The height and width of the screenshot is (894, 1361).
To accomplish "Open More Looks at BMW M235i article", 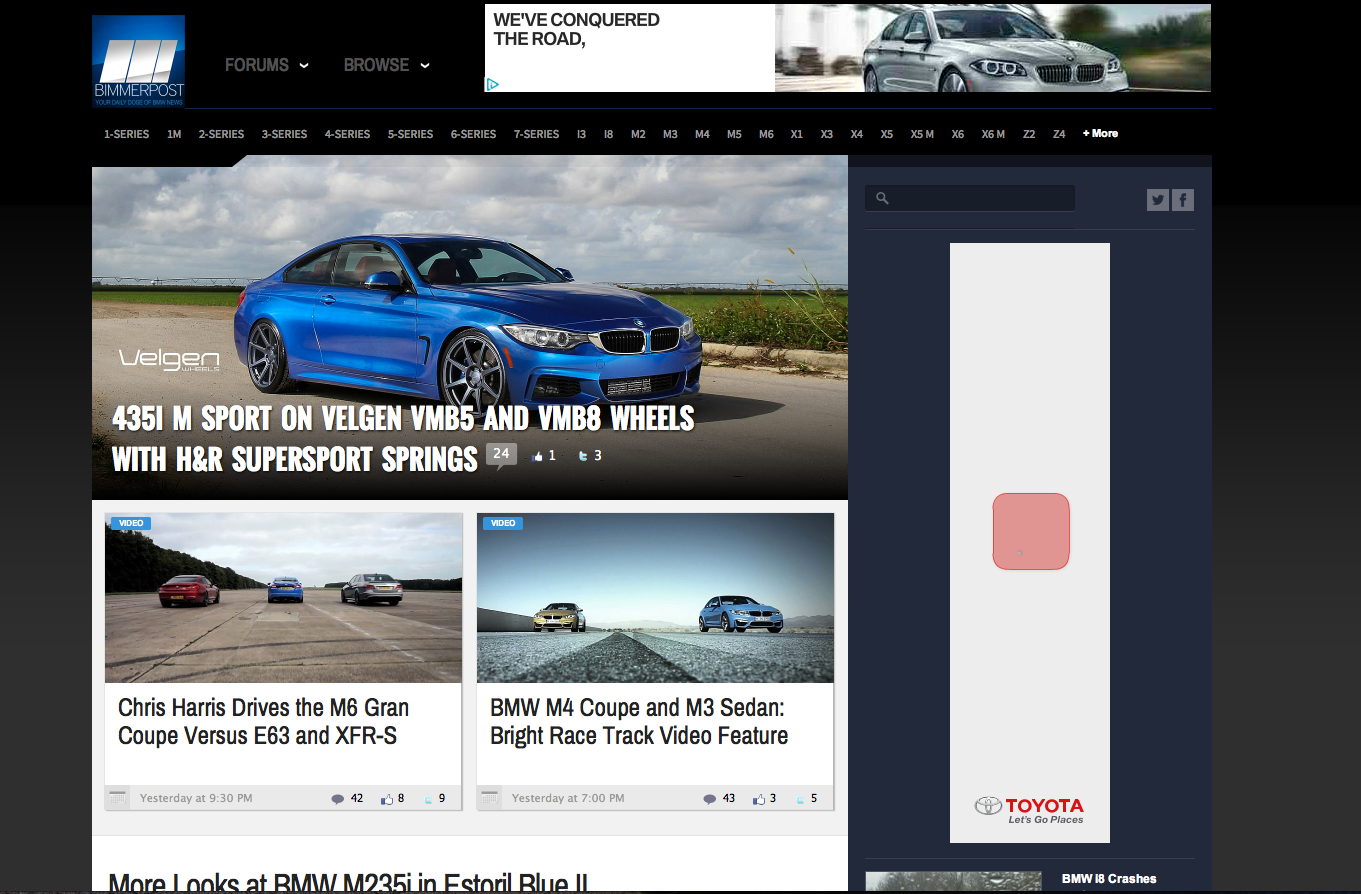I will coord(348,882).
